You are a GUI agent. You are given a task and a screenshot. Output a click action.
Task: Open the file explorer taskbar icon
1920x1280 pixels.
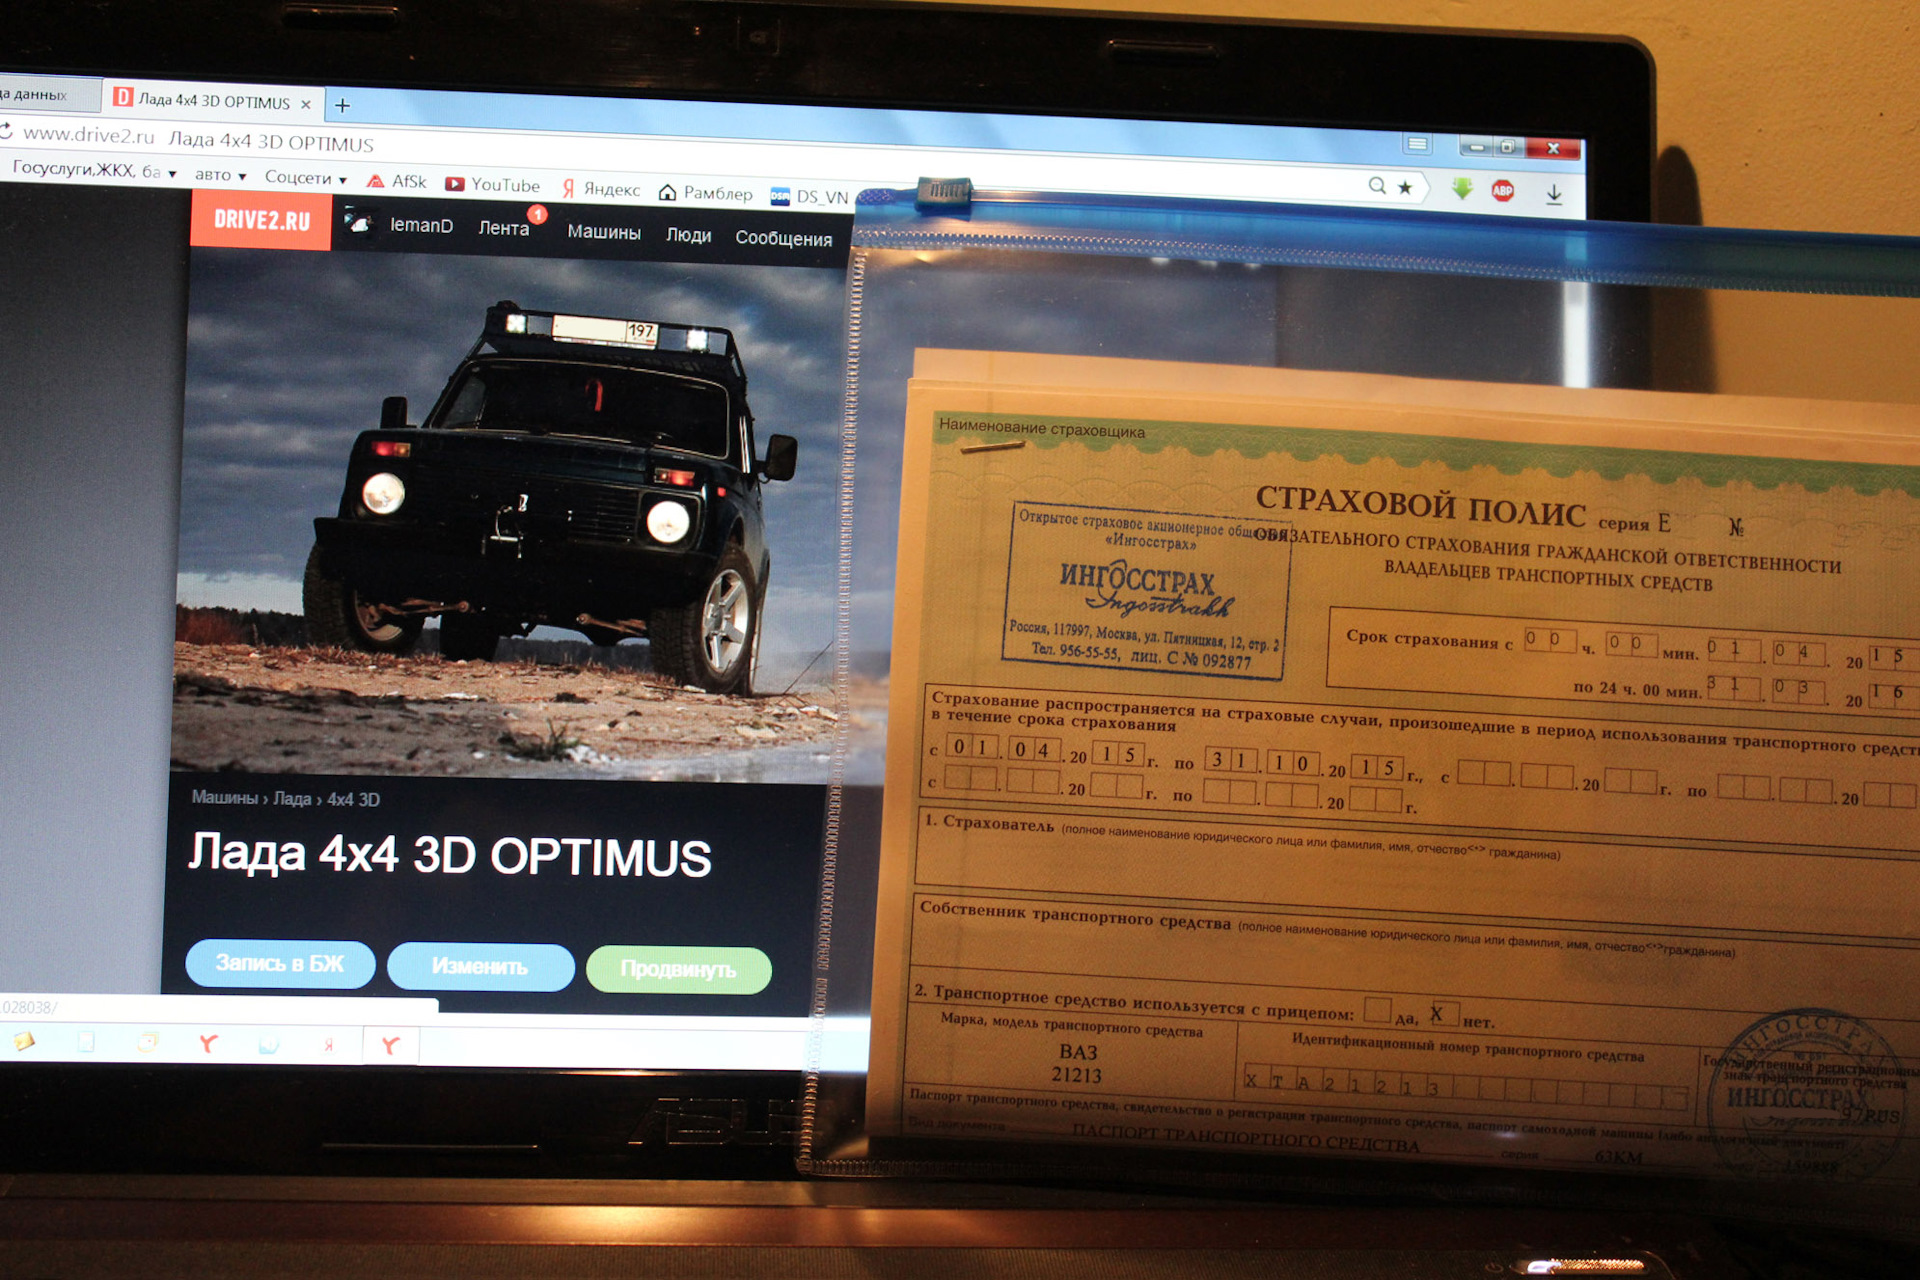tap(24, 1041)
